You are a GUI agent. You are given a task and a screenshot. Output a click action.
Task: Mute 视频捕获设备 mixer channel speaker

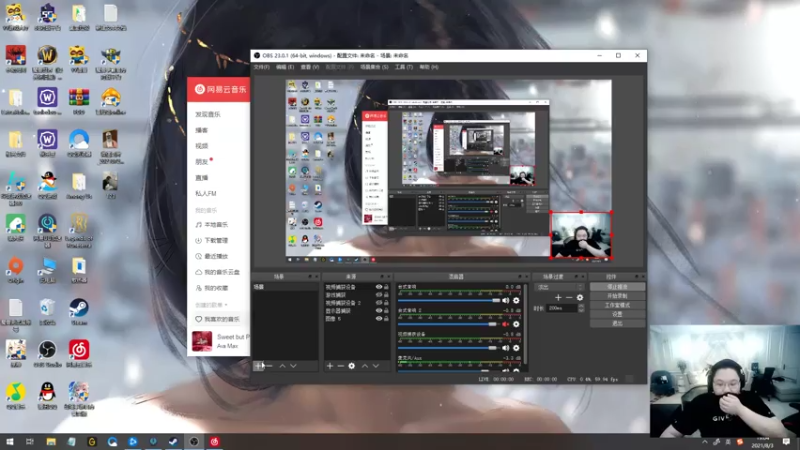click(x=506, y=348)
